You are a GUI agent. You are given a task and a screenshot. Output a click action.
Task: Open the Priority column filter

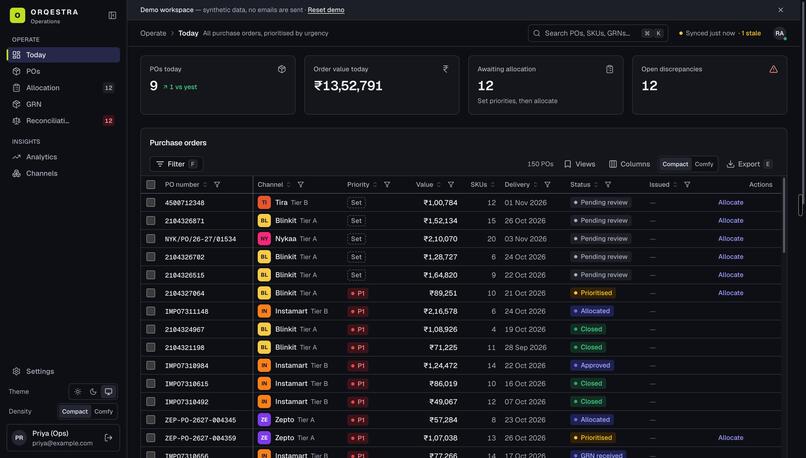[x=387, y=185]
